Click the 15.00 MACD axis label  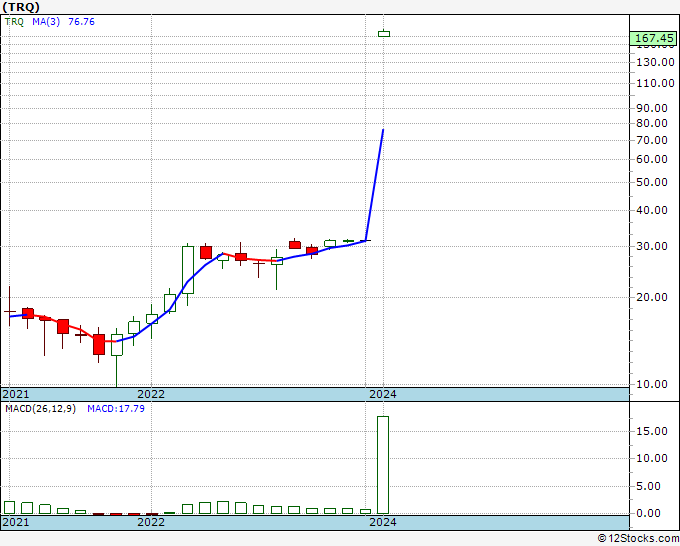[652, 431]
